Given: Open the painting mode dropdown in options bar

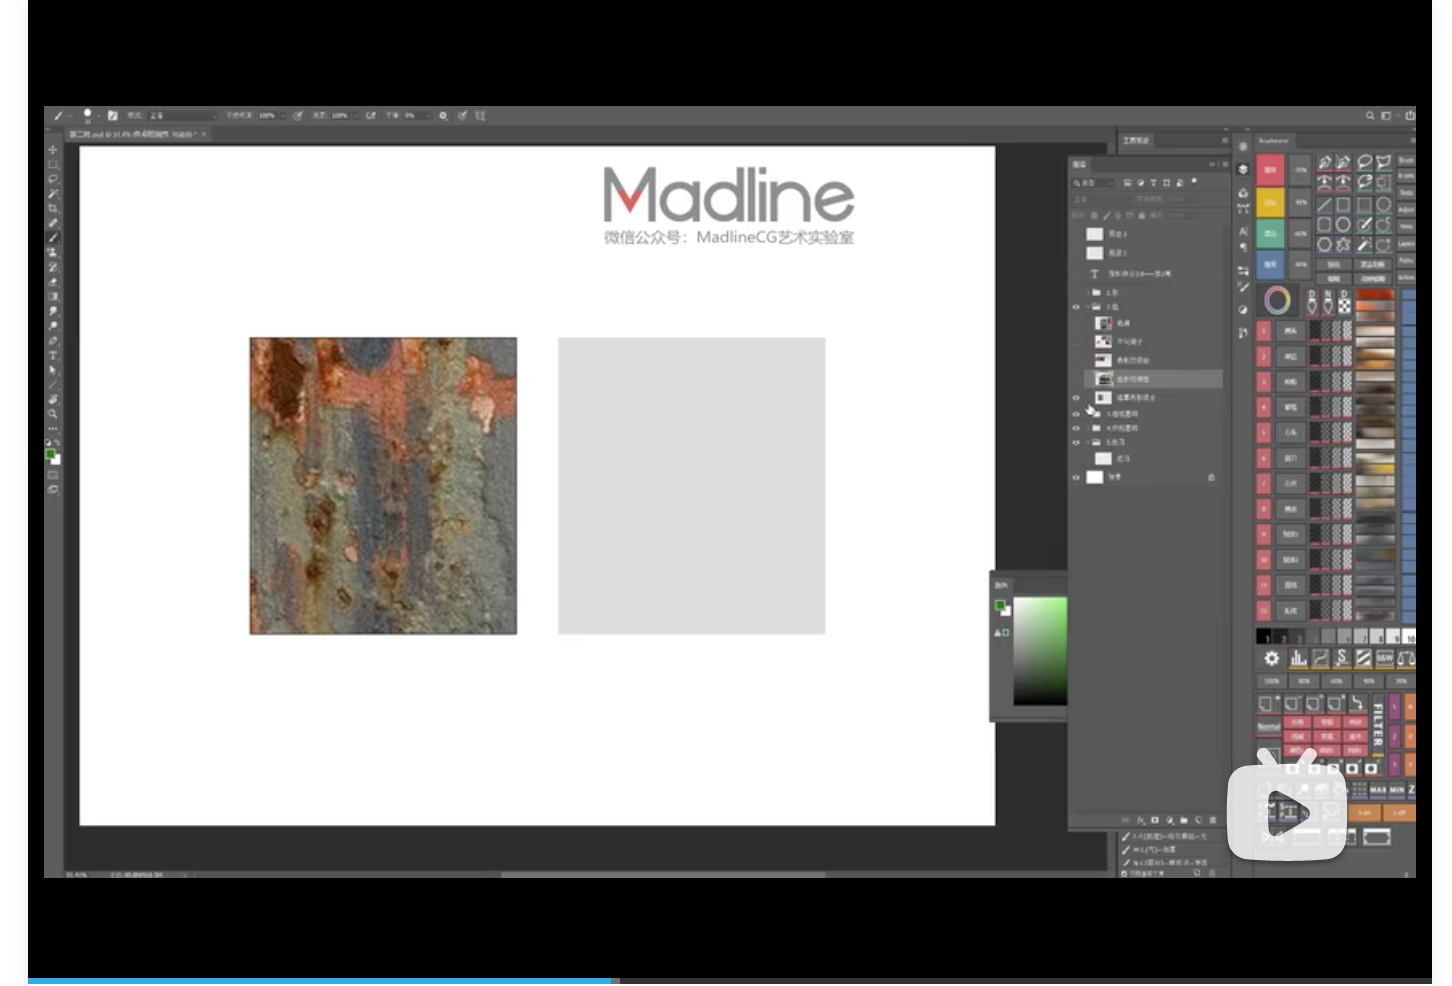Looking at the screenshot, I should [x=183, y=116].
